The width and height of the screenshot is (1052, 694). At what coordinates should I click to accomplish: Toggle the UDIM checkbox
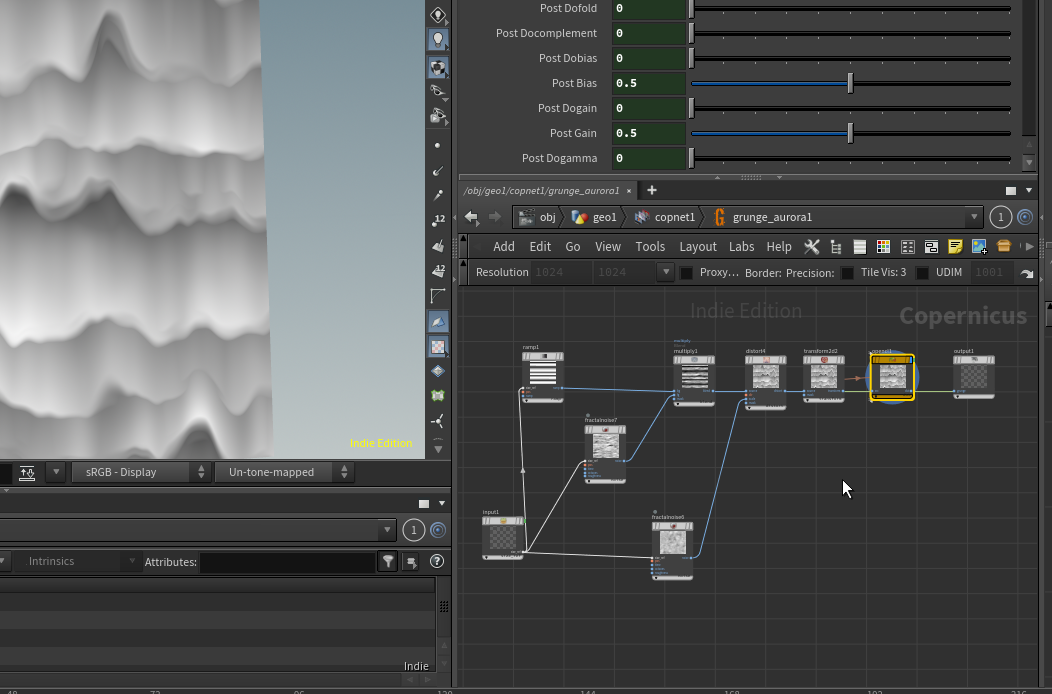point(923,273)
